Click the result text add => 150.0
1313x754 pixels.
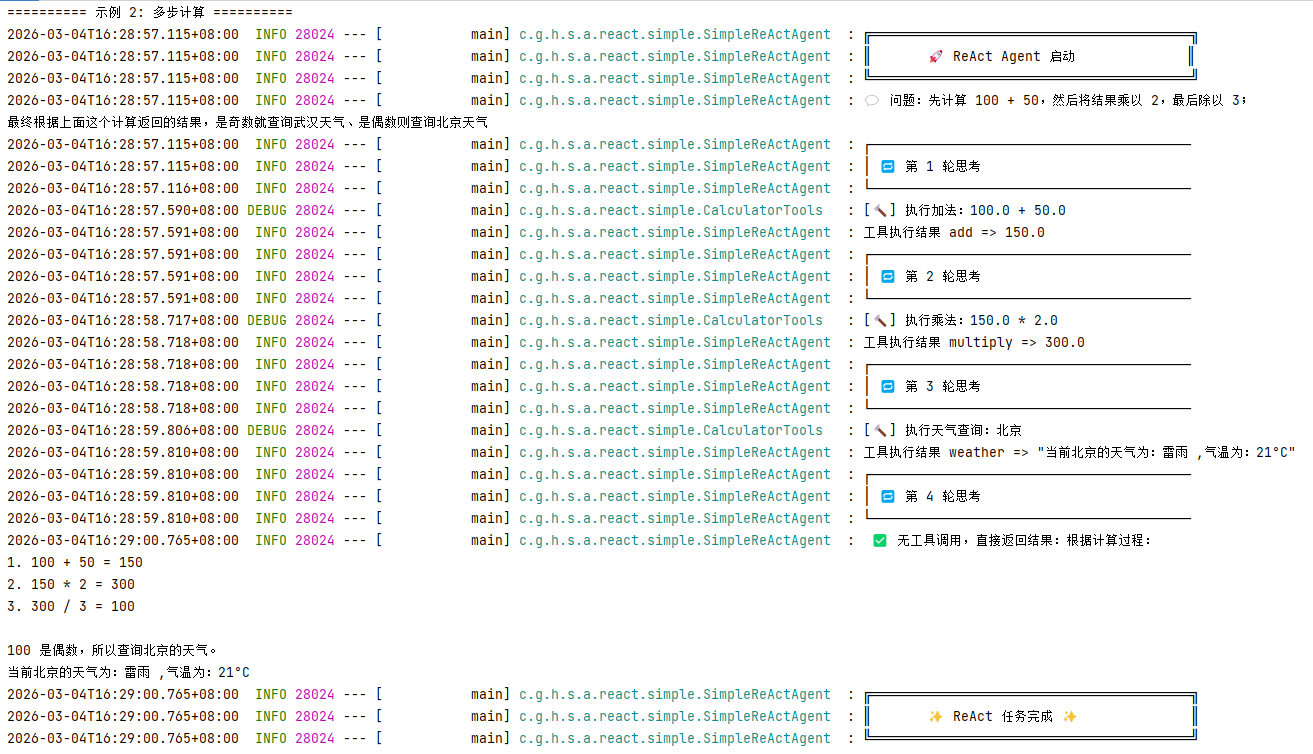pyautogui.click(x=996, y=233)
